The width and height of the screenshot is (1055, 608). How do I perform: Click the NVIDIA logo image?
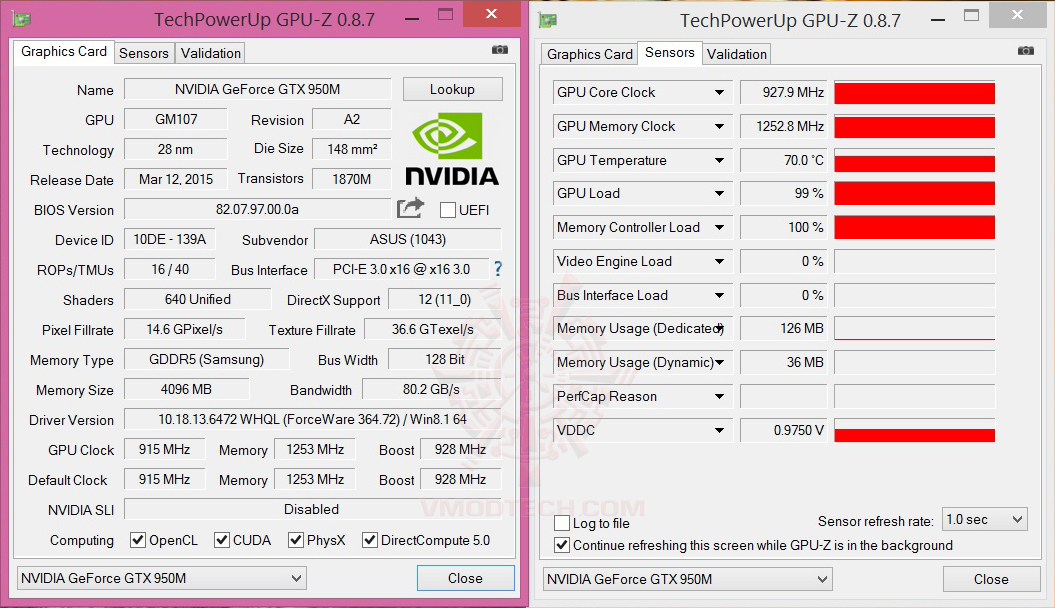(x=452, y=148)
